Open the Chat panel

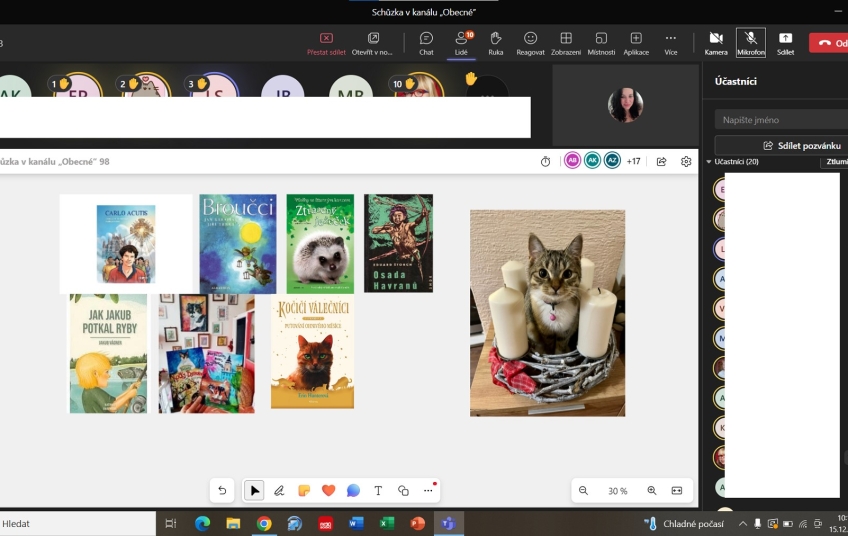426,43
